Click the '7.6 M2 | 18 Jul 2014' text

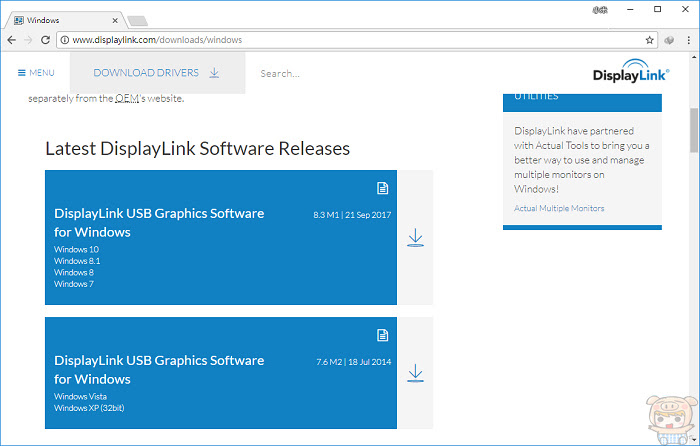(354, 362)
